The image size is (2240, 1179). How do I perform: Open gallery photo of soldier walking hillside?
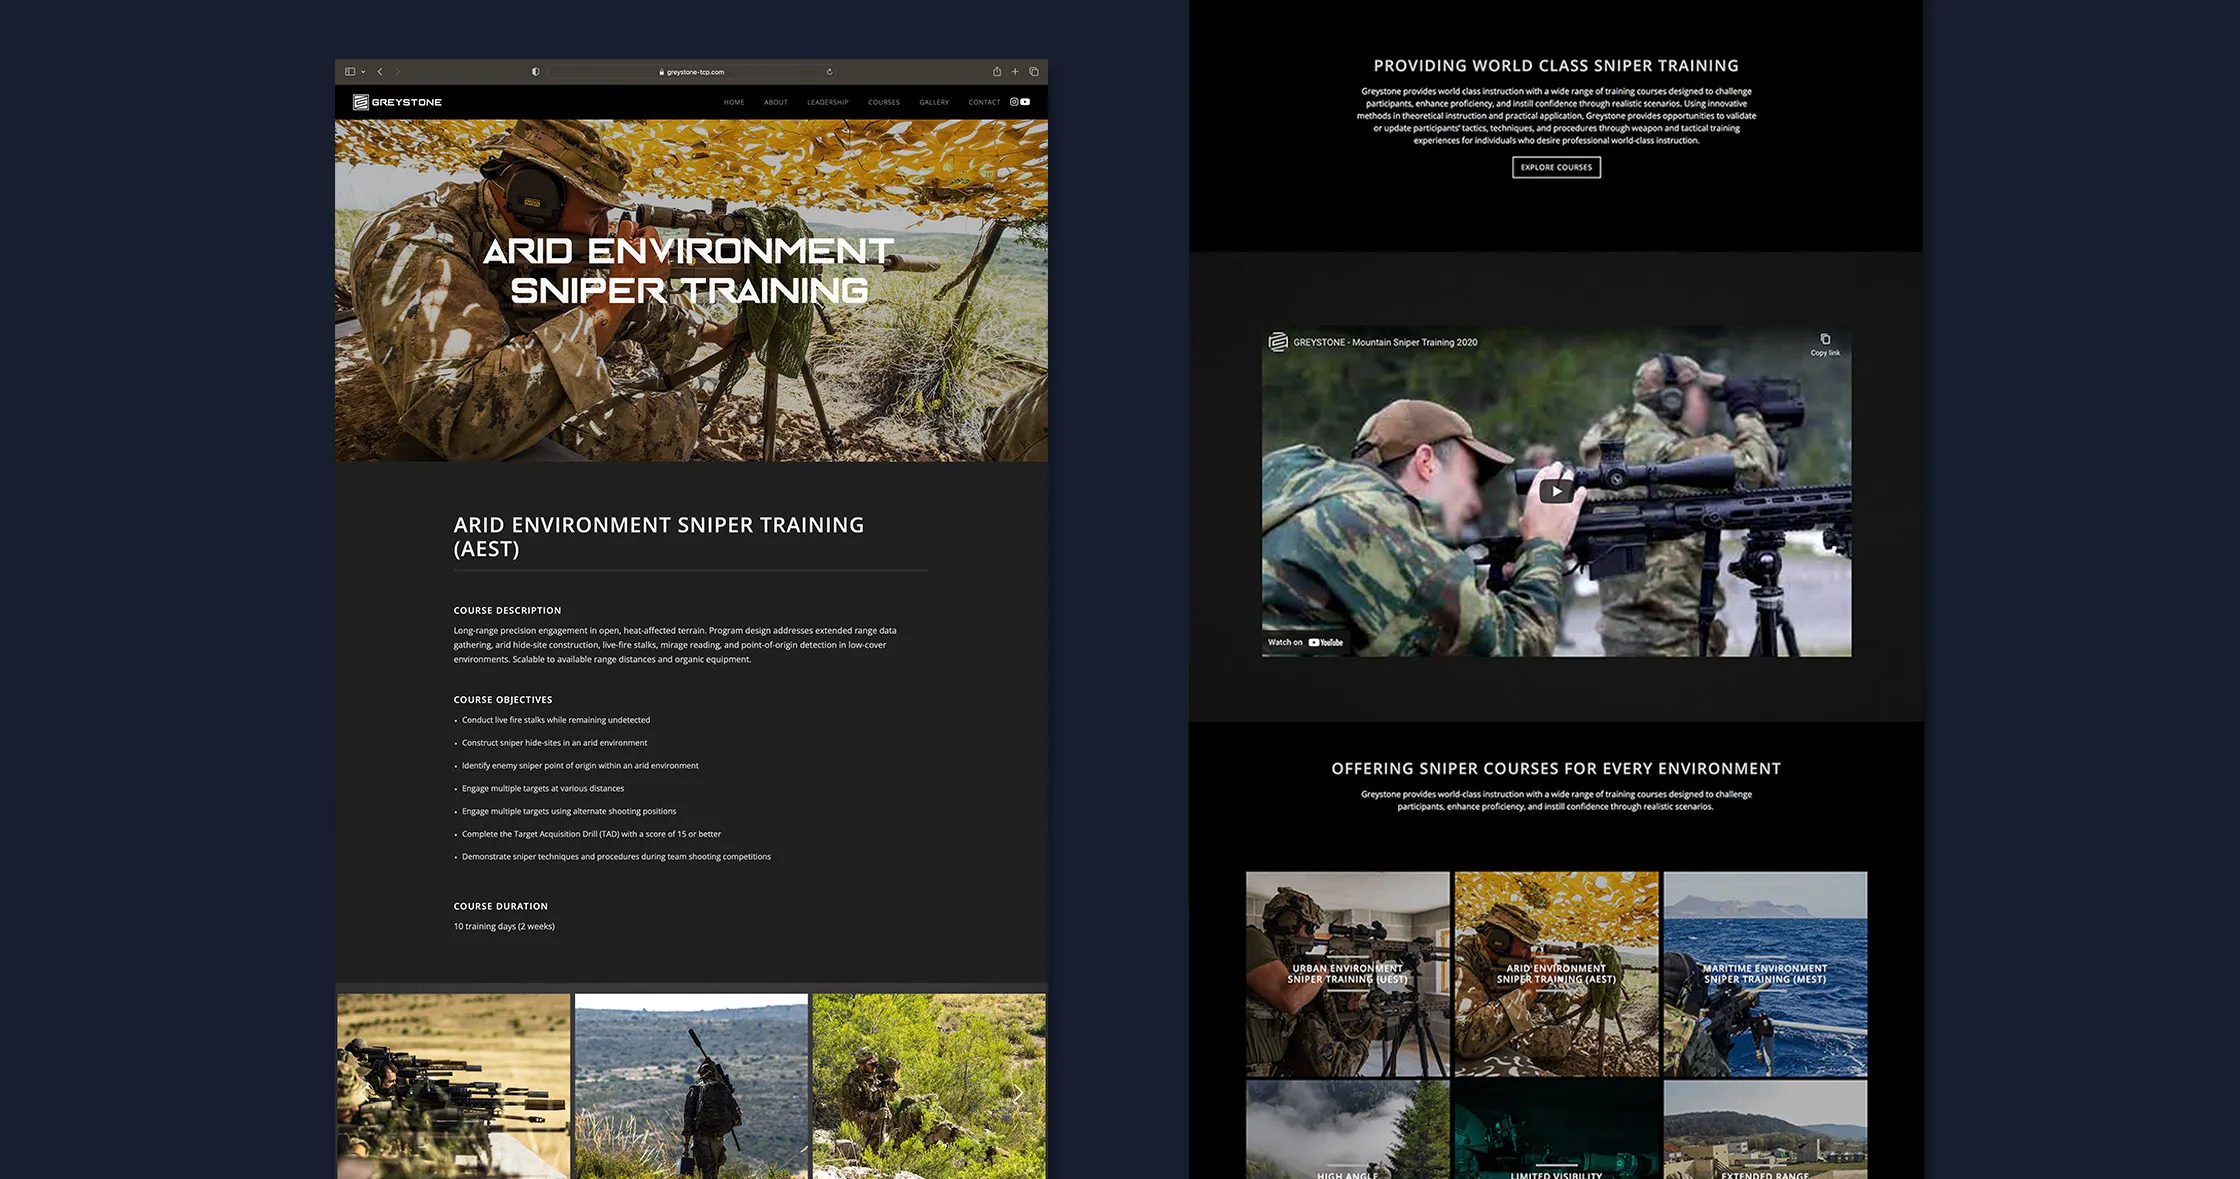691,1086
